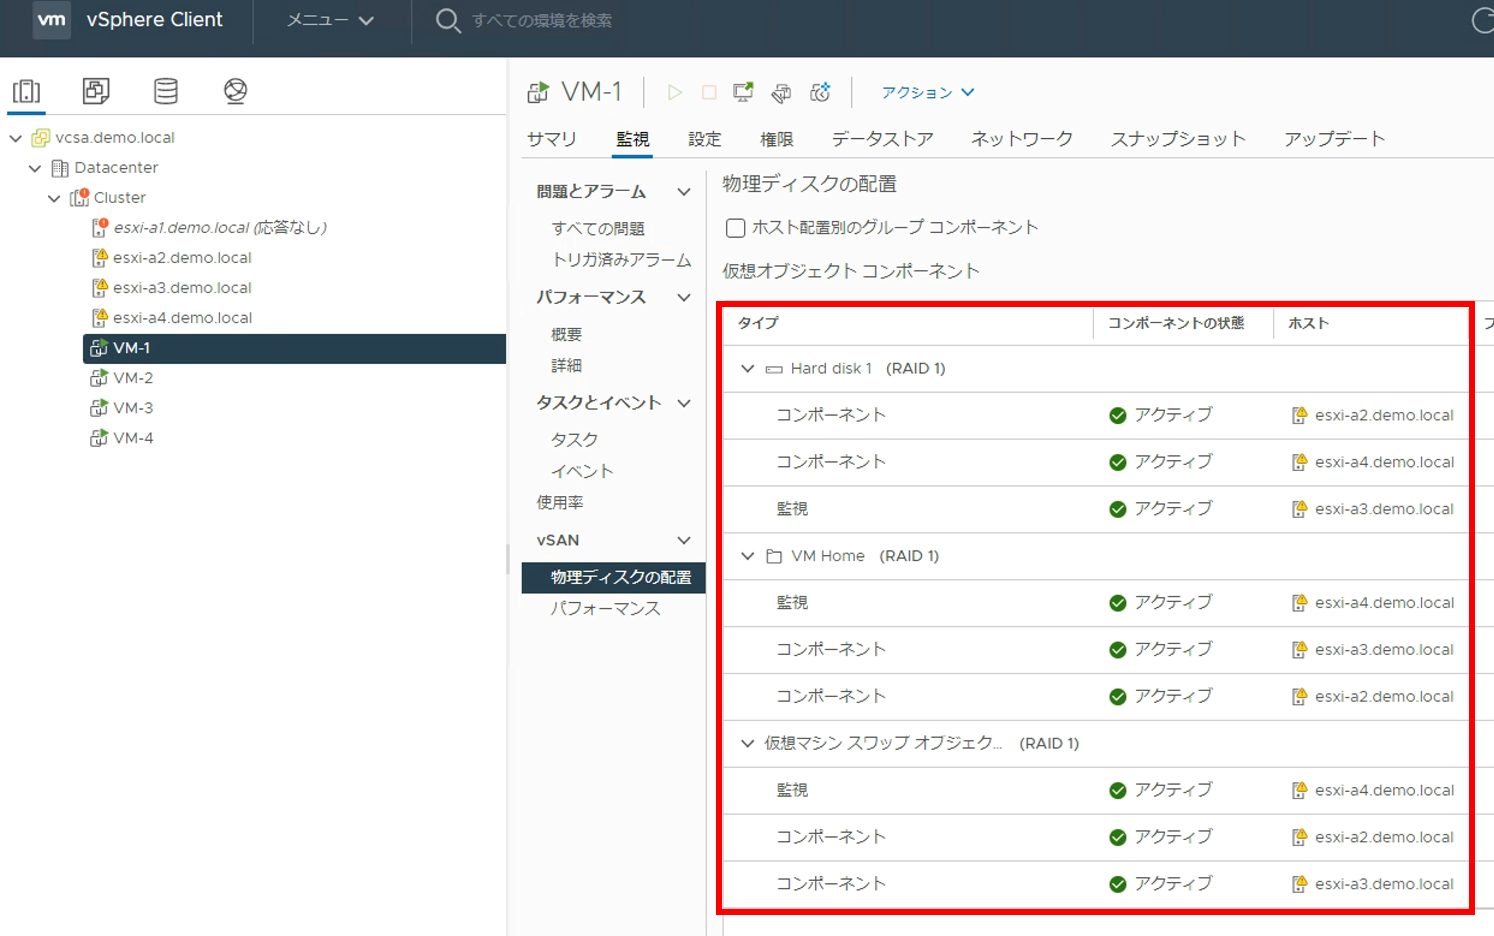Open the Networking view icon

click(x=235, y=91)
